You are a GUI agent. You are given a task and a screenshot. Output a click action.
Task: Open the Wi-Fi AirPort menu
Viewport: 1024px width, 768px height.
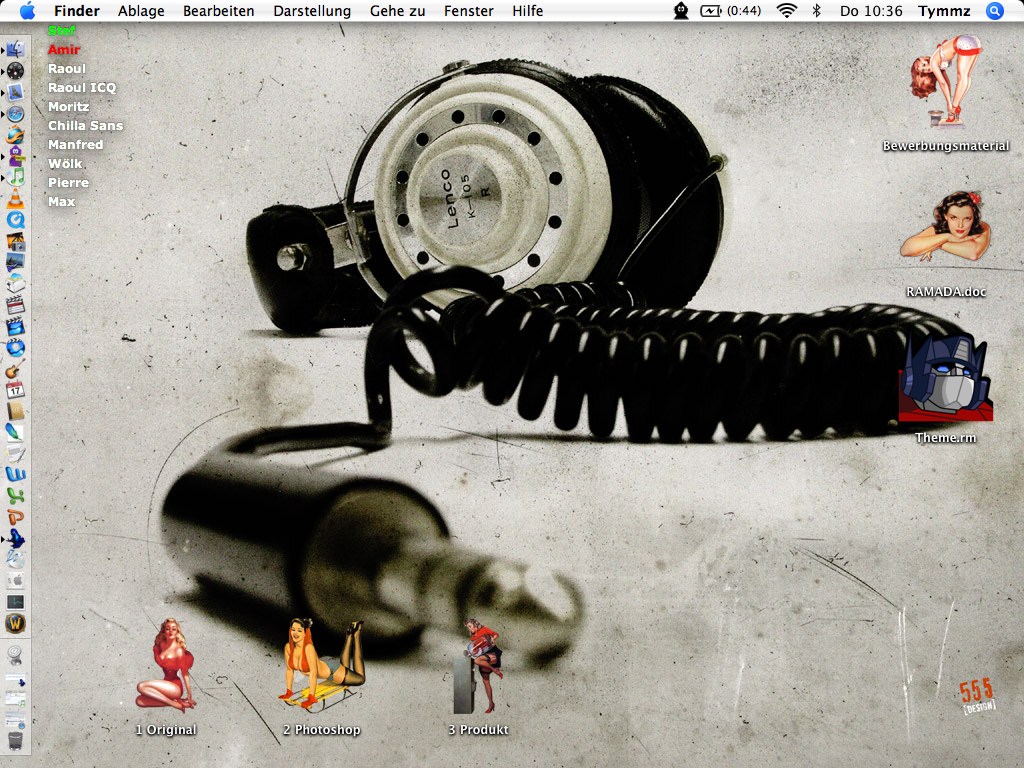(787, 10)
